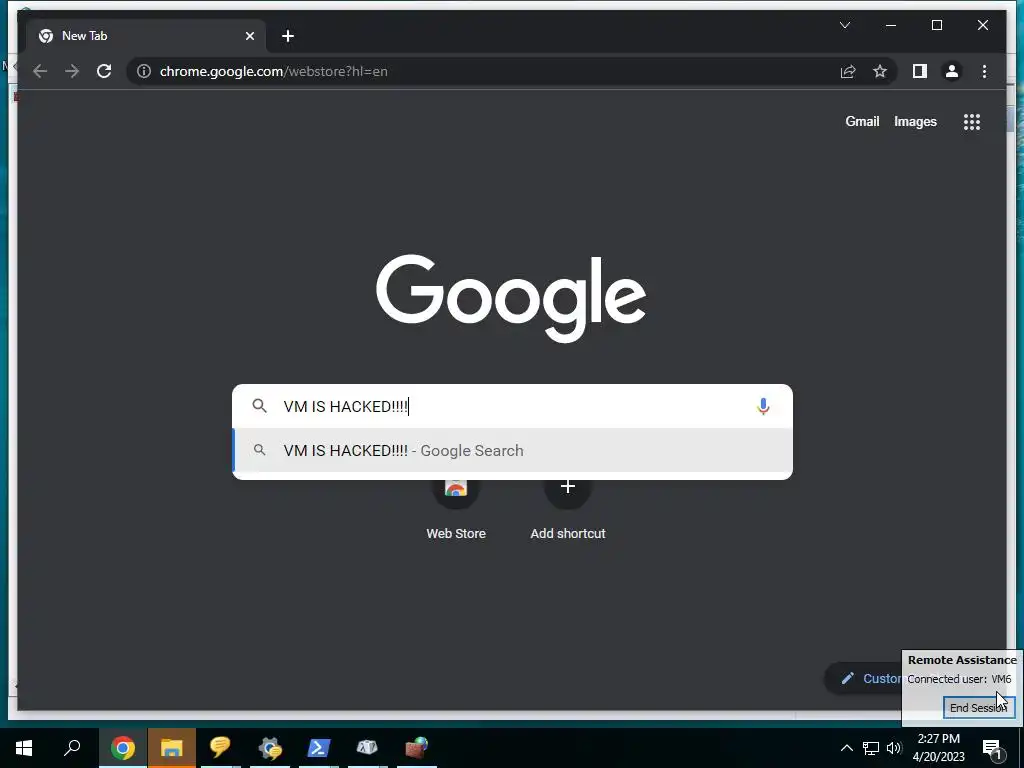
Task: Click inside the Google search input field
Action: 513,406
